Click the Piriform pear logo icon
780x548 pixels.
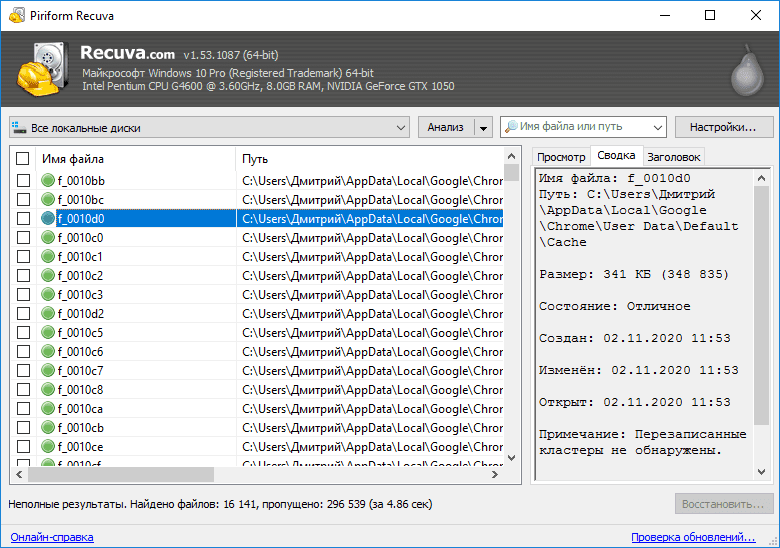(747, 70)
